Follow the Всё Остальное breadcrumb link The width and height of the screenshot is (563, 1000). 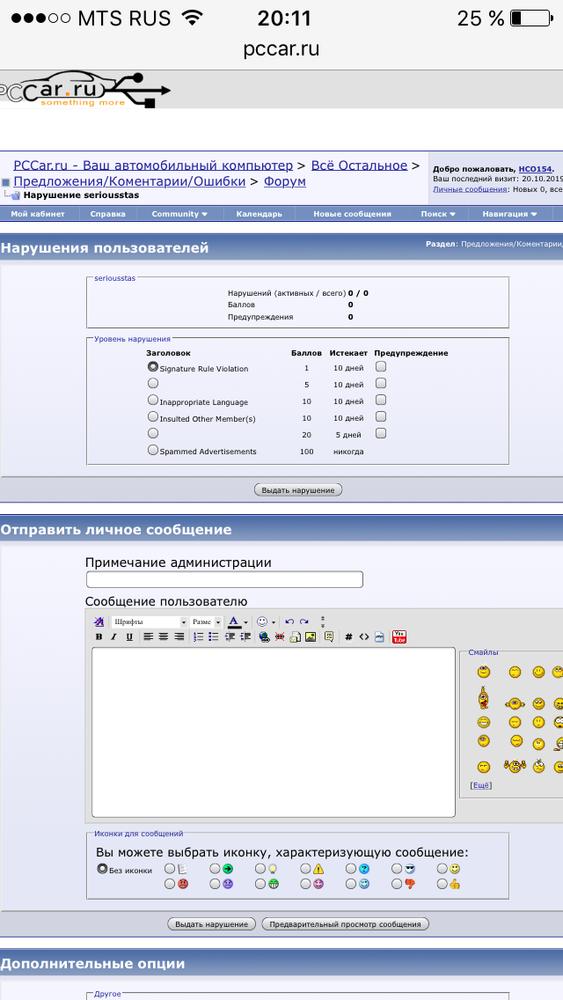359,165
